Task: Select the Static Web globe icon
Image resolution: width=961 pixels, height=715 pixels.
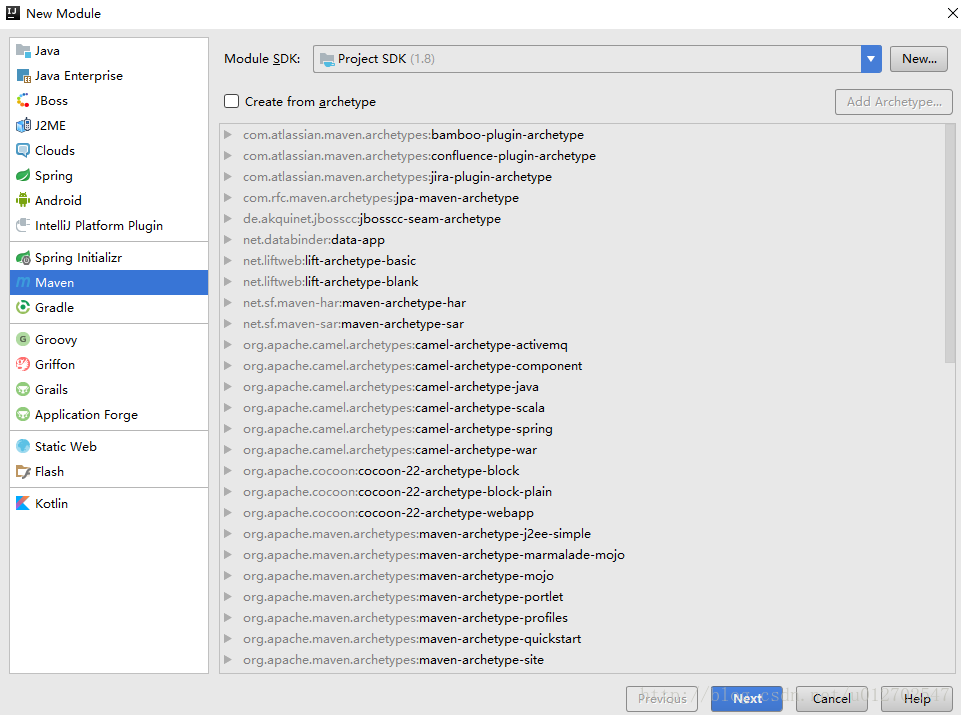Action: point(23,447)
